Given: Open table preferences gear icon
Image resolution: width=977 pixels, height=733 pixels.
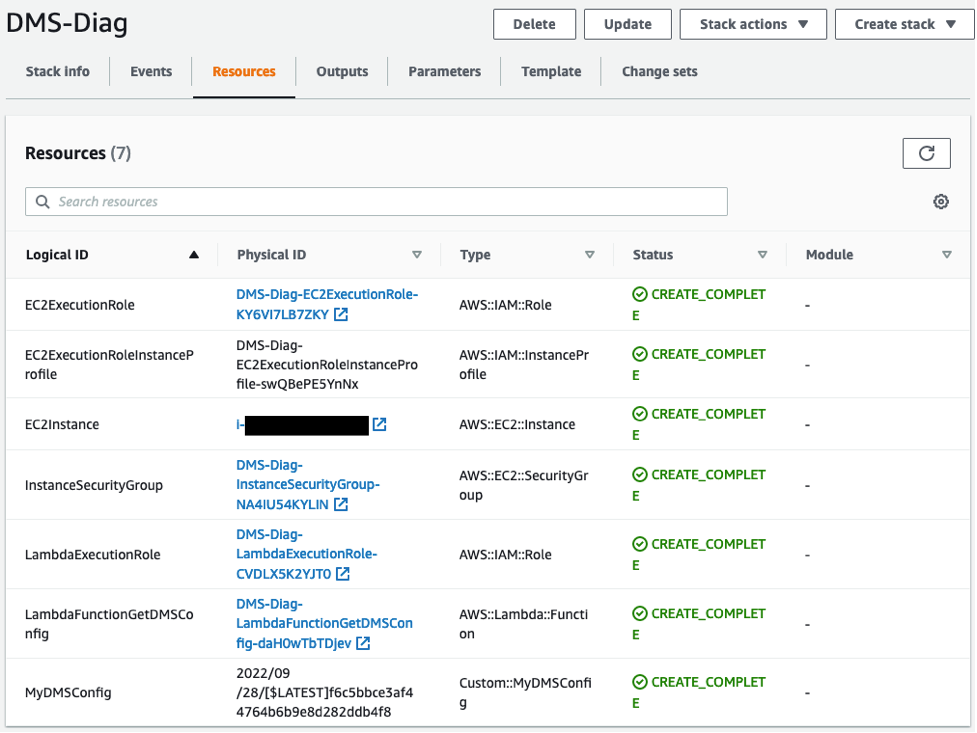Looking at the screenshot, I should [940, 201].
